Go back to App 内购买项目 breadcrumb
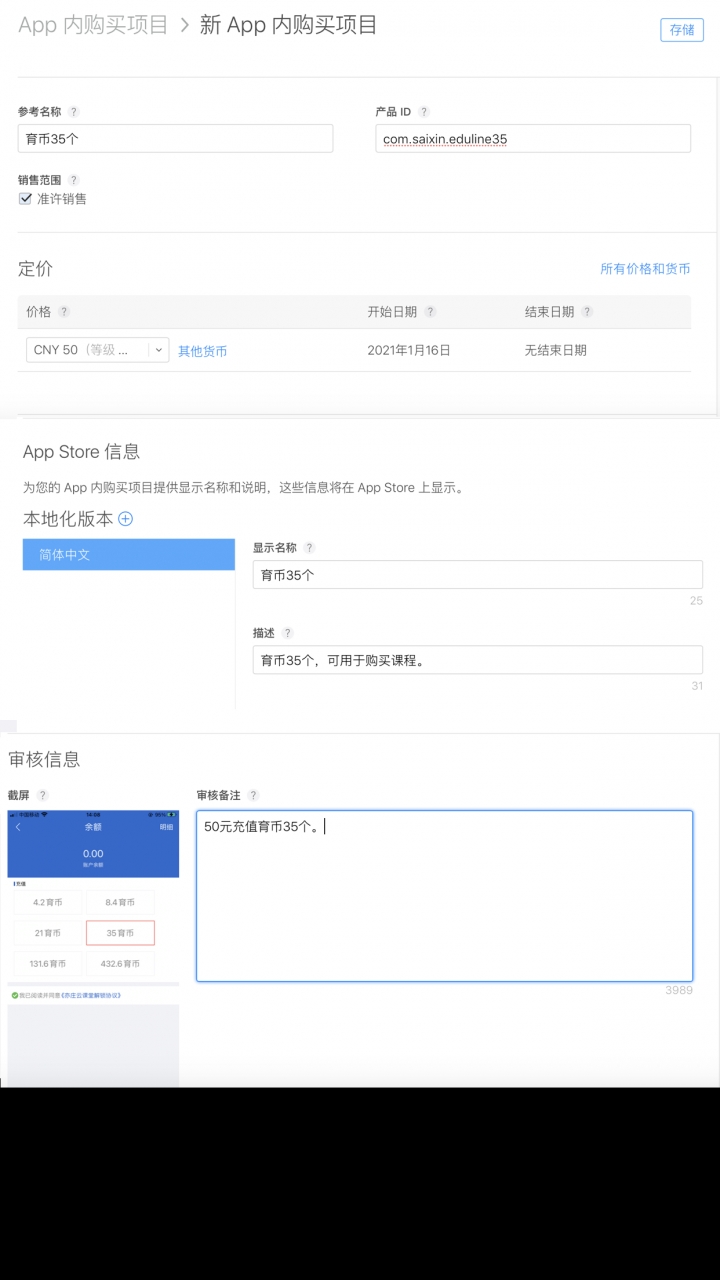The image size is (720, 1280). coord(93,26)
